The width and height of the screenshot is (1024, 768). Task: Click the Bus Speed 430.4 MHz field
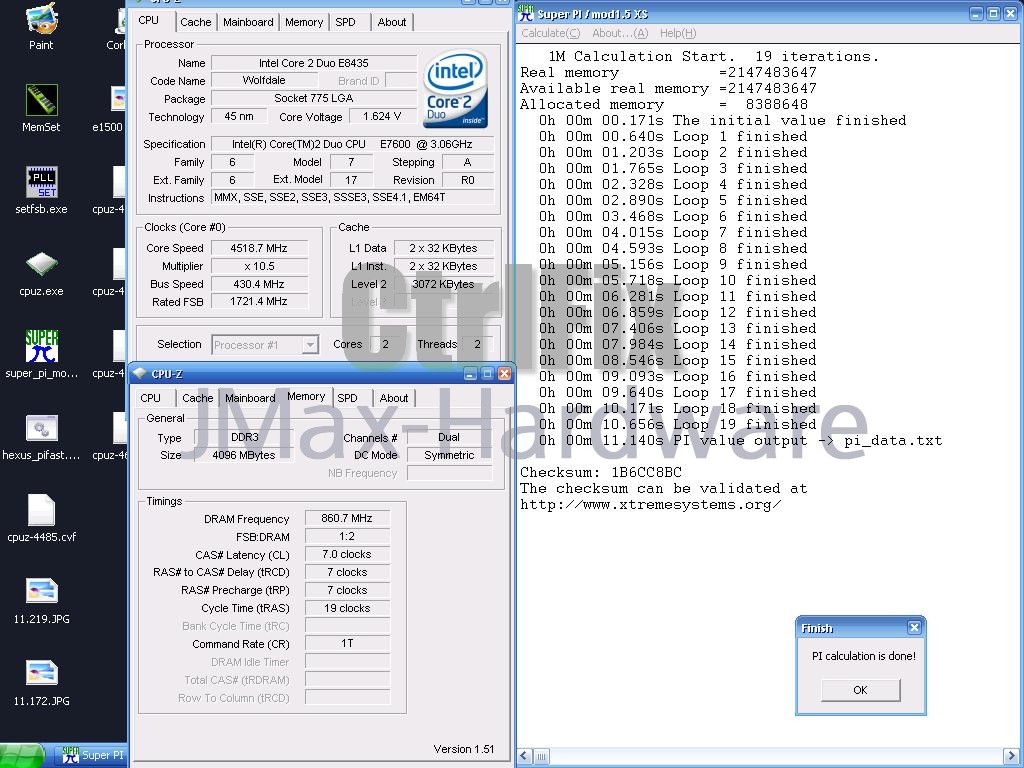point(259,284)
